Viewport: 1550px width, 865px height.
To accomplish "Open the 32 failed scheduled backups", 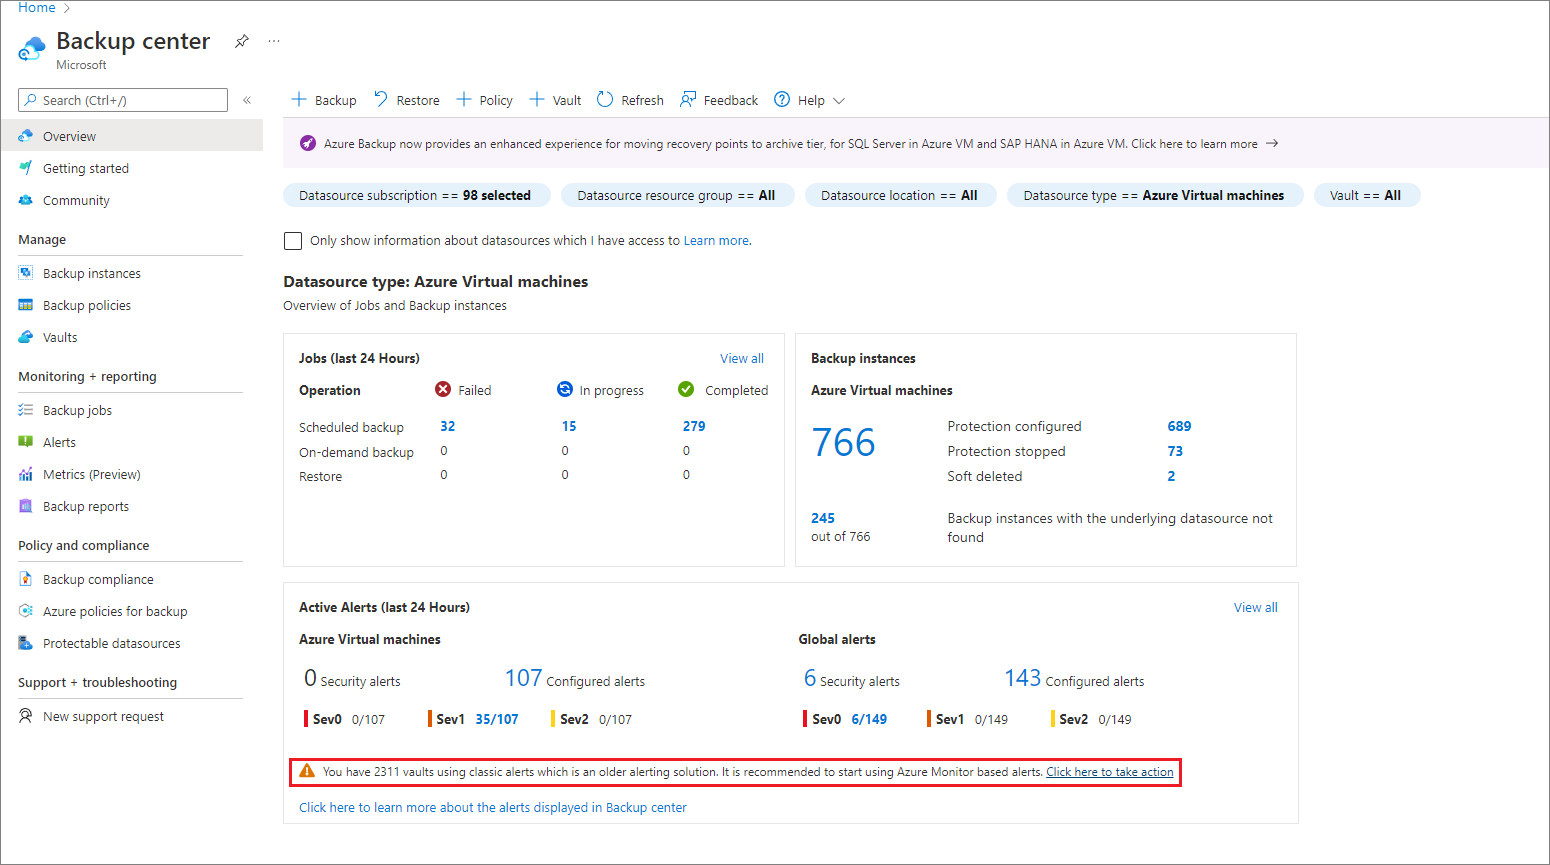I will pyautogui.click(x=448, y=426).
